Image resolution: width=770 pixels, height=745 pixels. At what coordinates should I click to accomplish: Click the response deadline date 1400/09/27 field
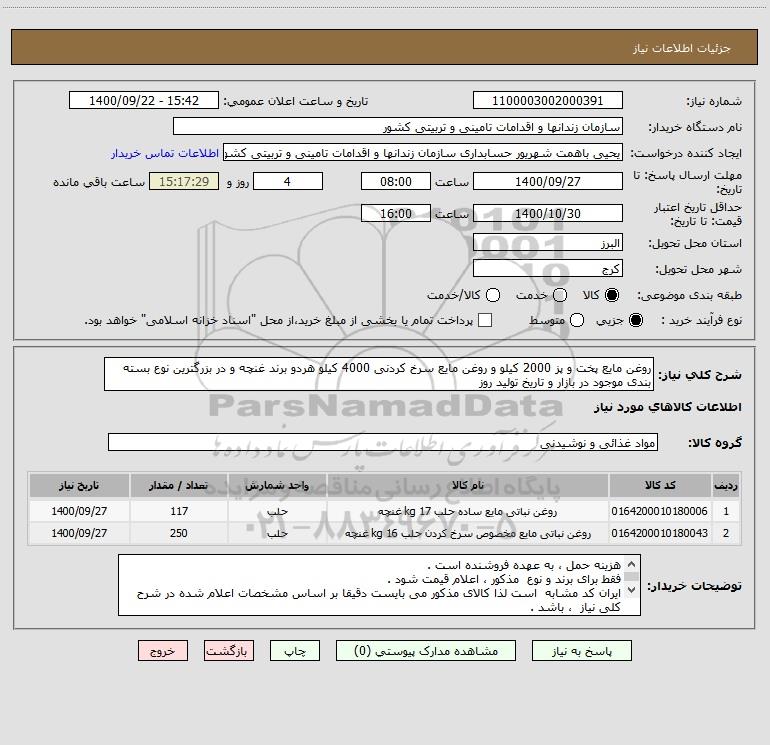(x=548, y=181)
